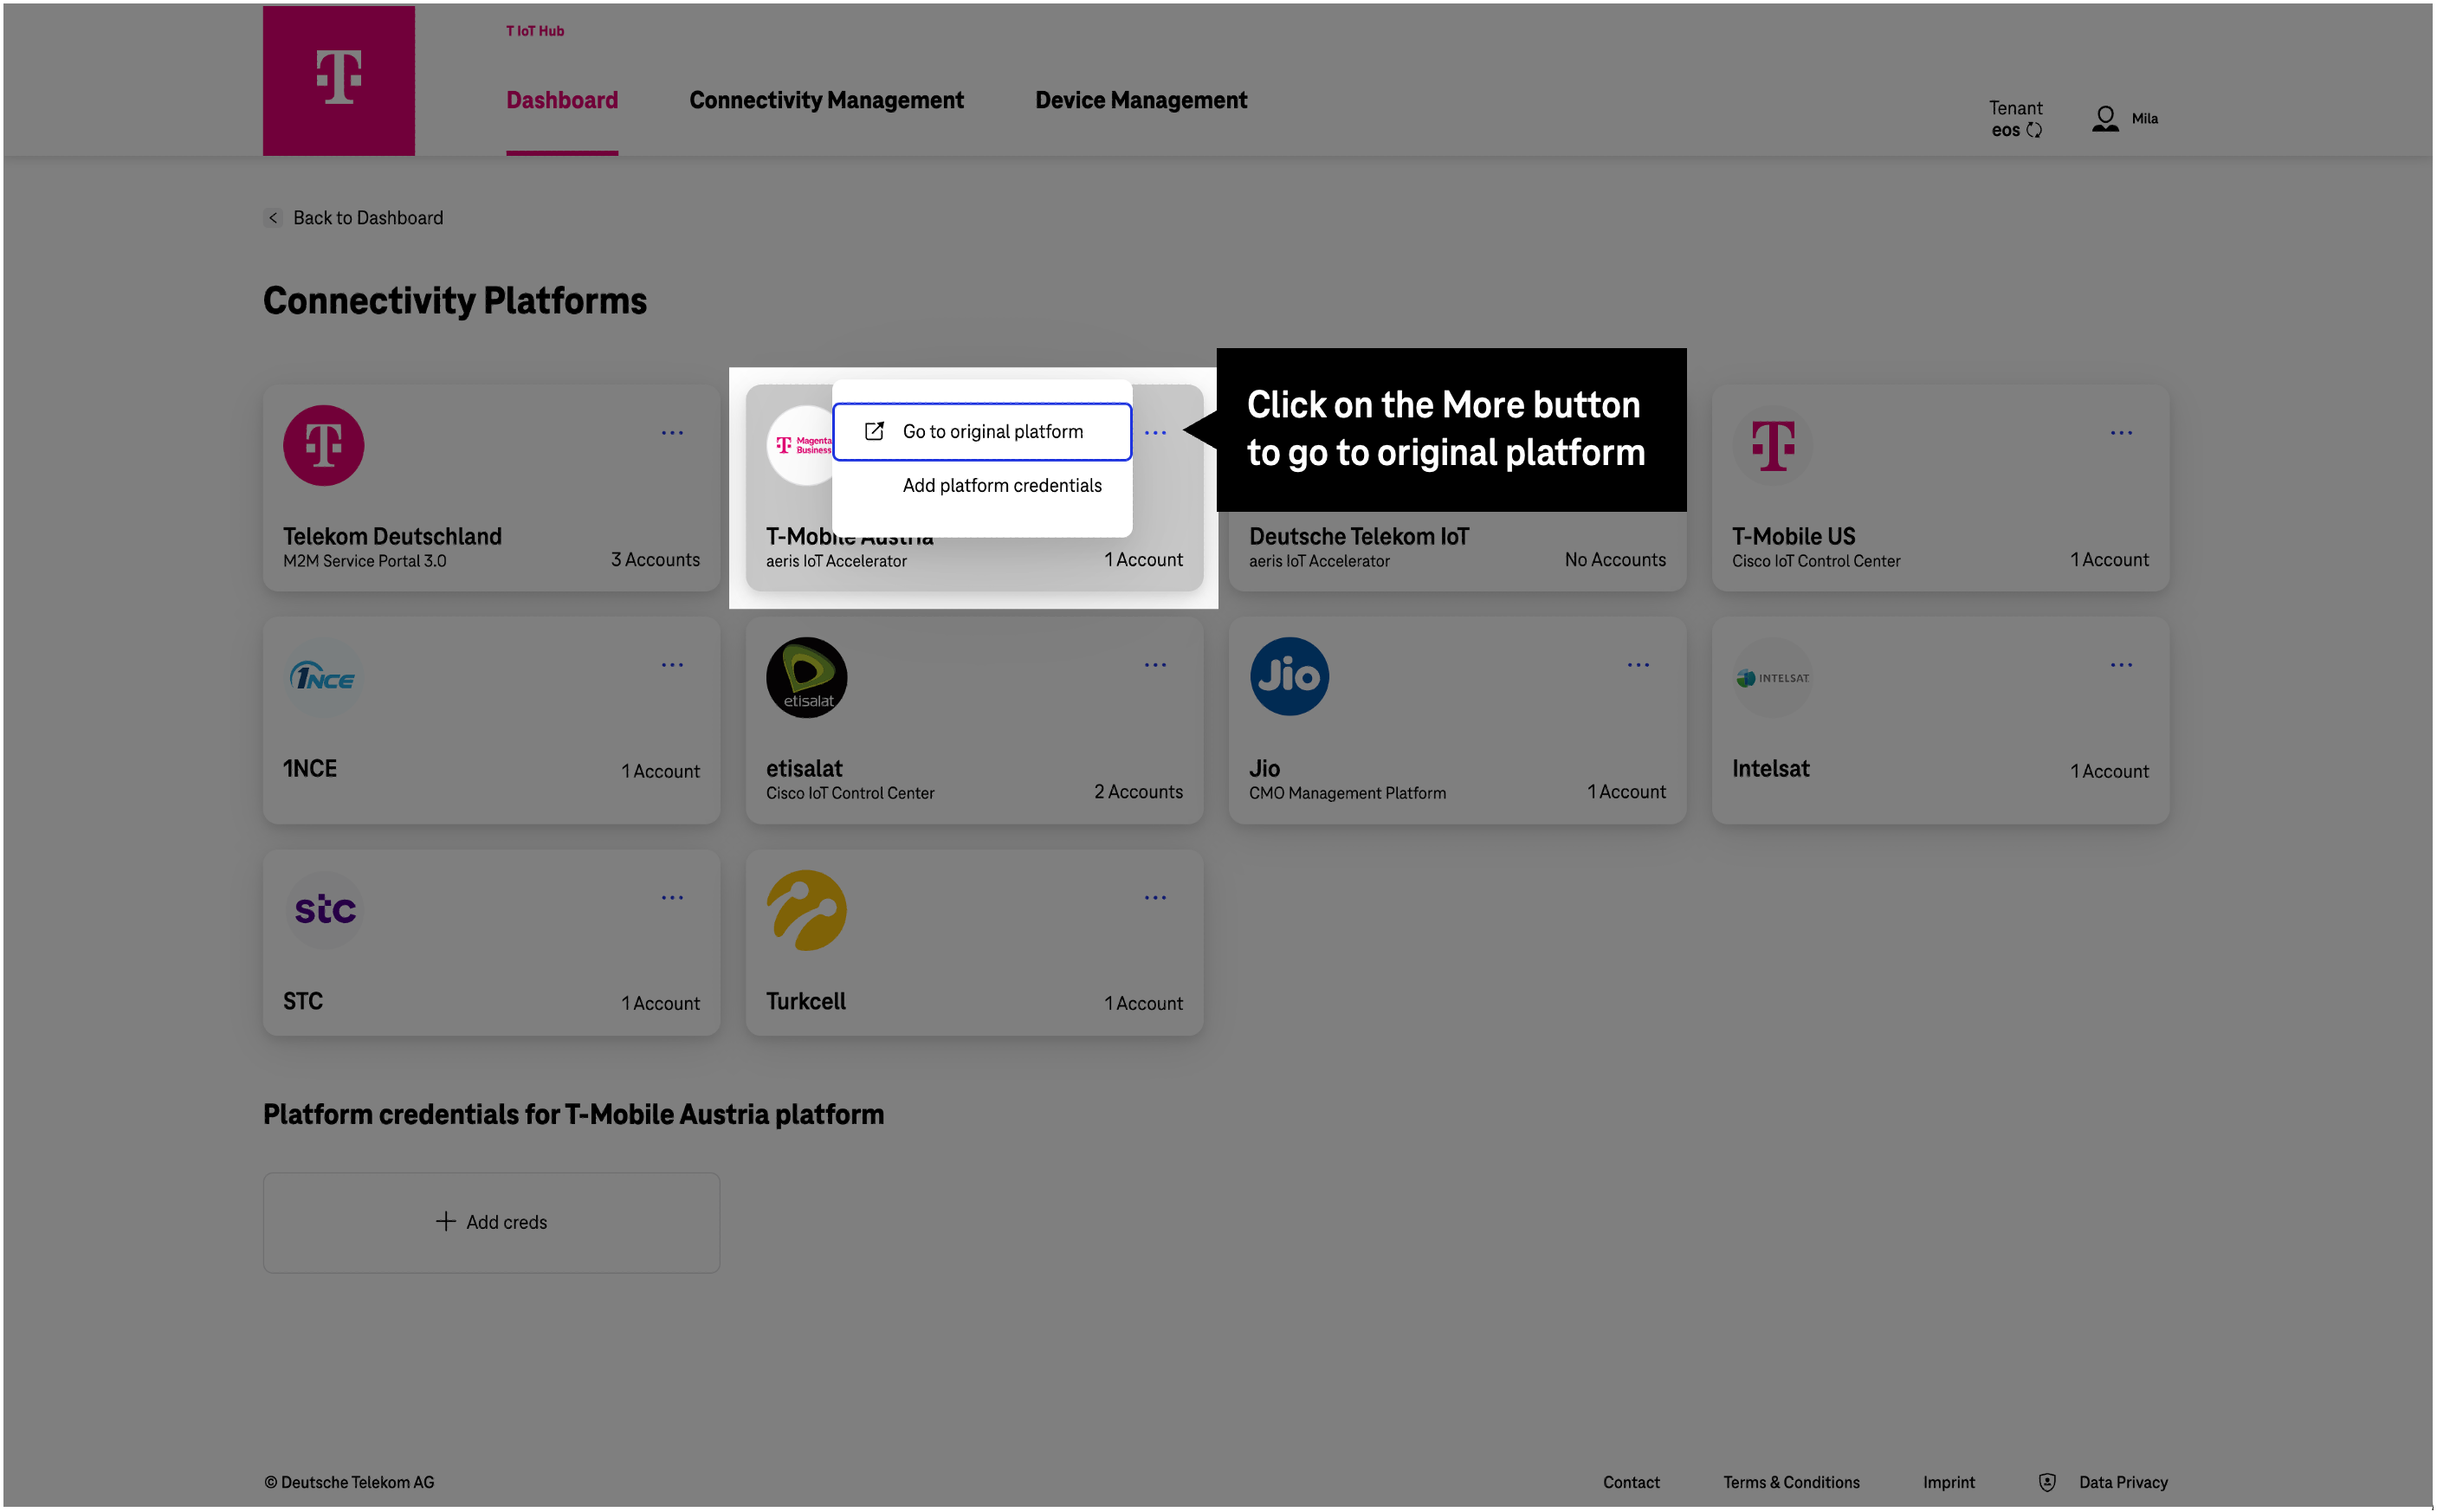Image resolution: width=2437 pixels, height=1512 pixels.
Task: Click the tenant switch refresh icon
Action: coord(2034,131)
